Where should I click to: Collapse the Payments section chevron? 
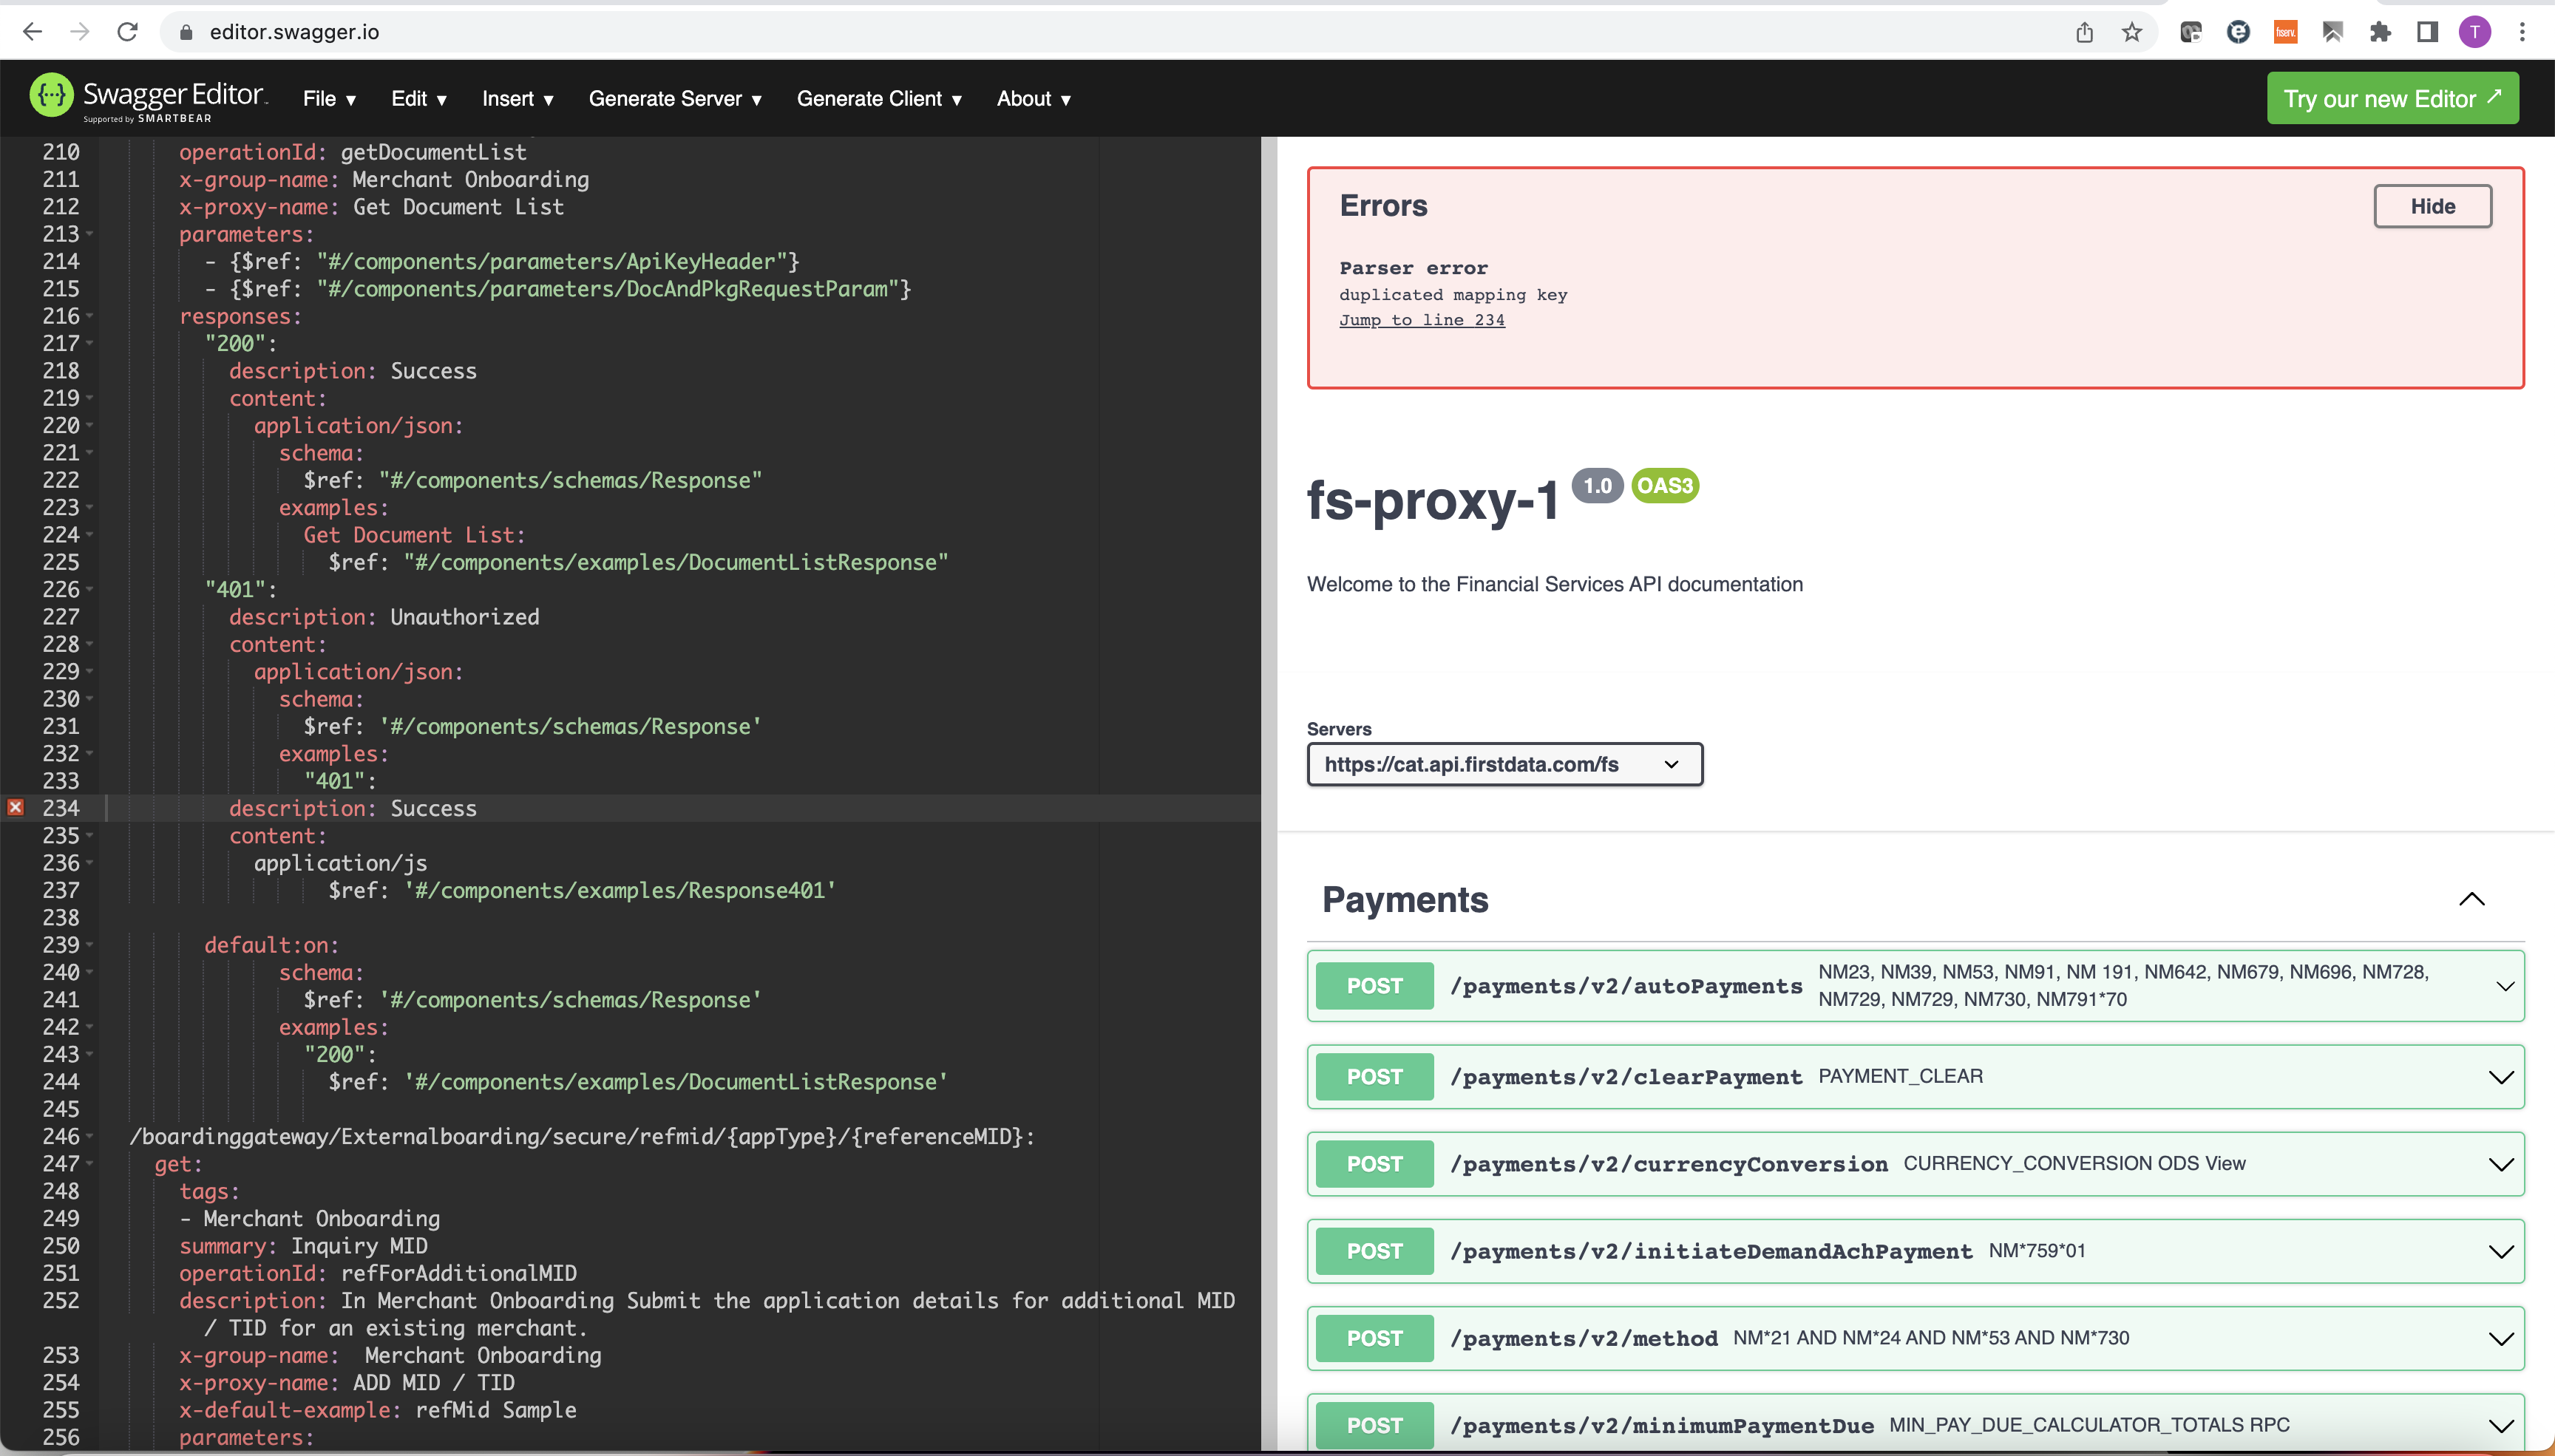pos(2471,899)
